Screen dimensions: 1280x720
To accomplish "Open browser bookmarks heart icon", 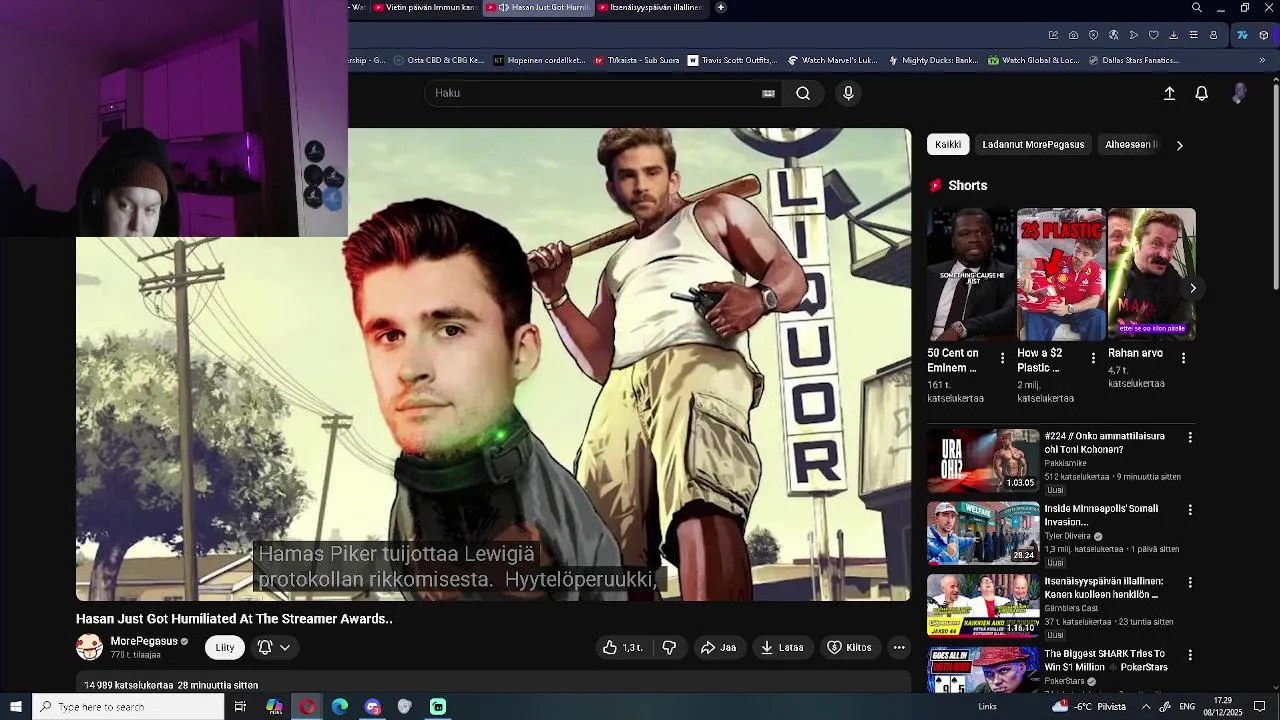I will (1153, 35).
